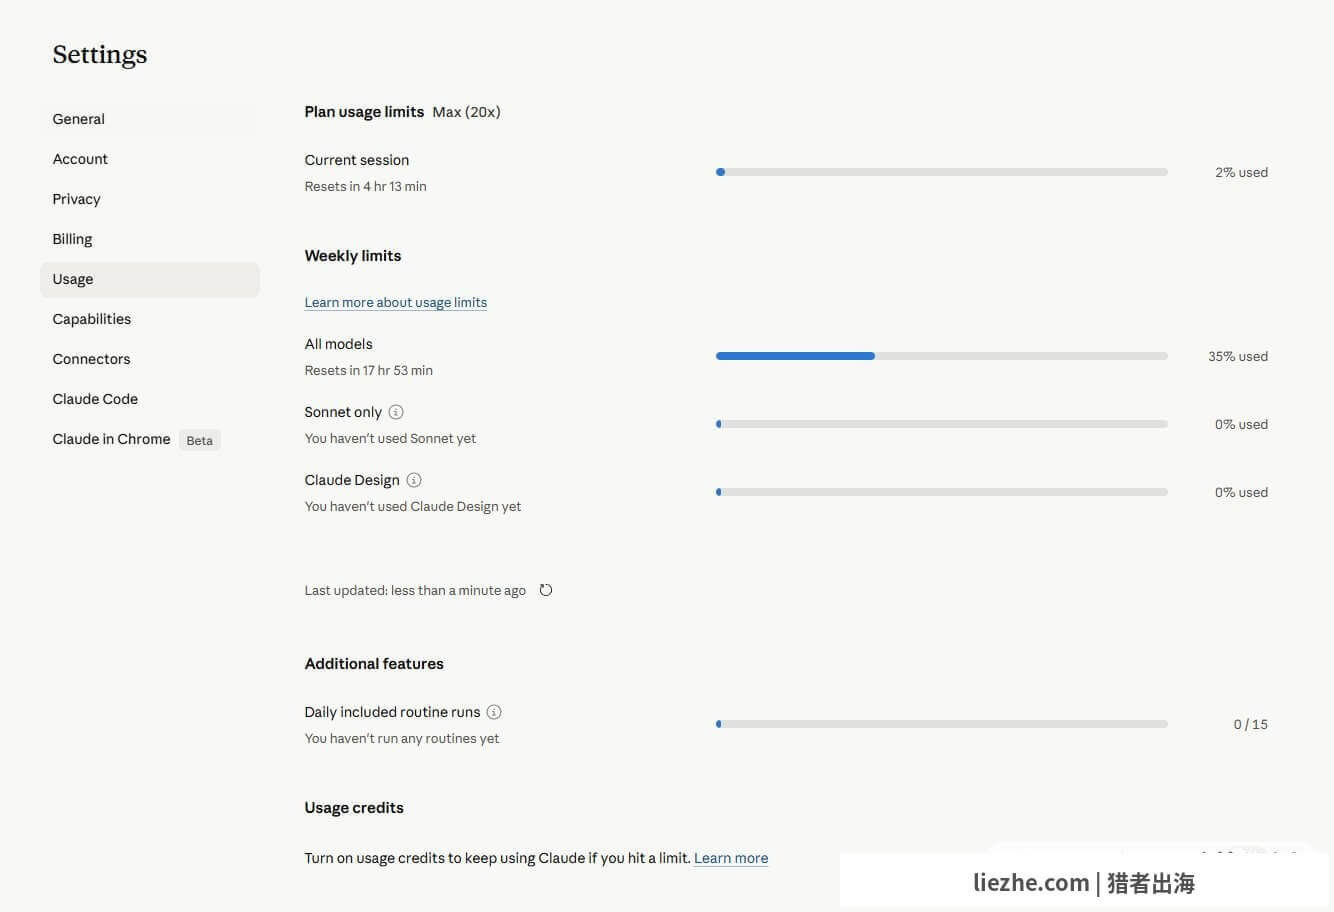Click the Claude Design usage progress bar
Screen dimensions: 1334x912
942,492
